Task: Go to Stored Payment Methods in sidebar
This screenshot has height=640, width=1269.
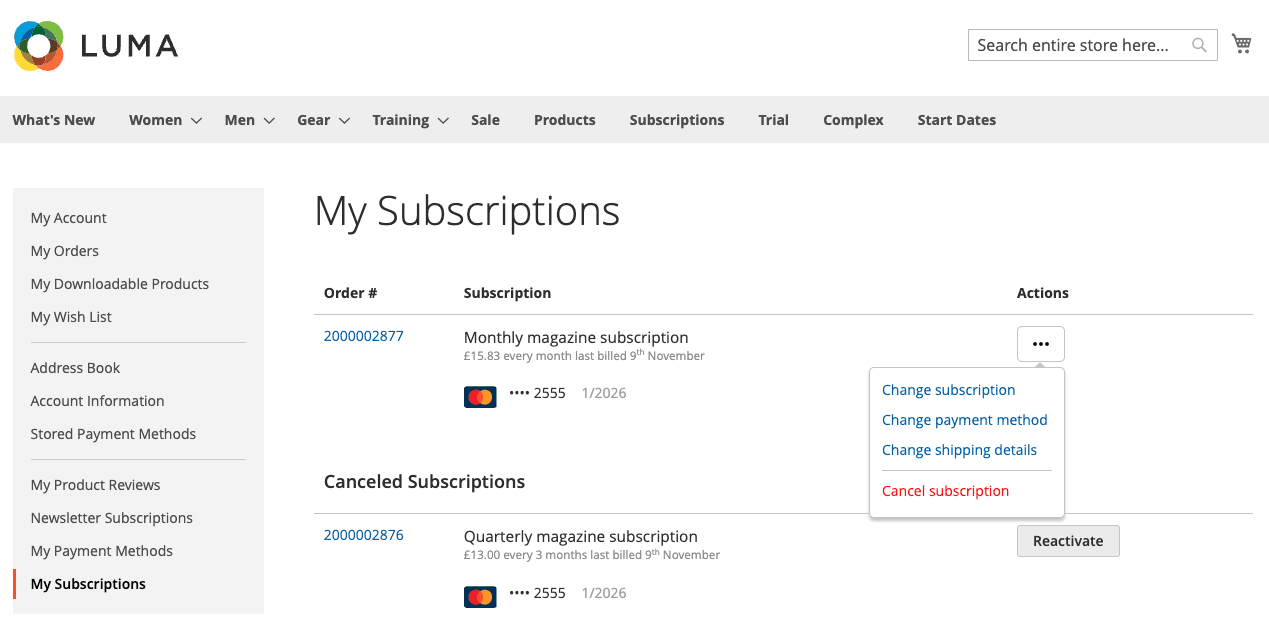Action: pyautogui.click(x=113, y=434)
